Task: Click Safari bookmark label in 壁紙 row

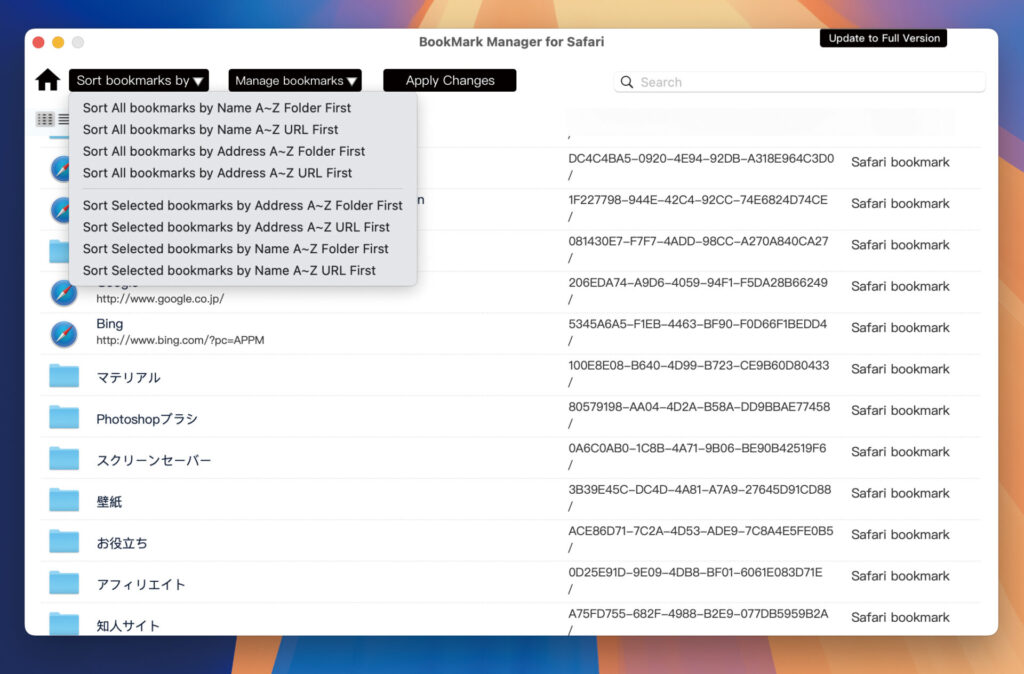Action: (x=900, y=493)
